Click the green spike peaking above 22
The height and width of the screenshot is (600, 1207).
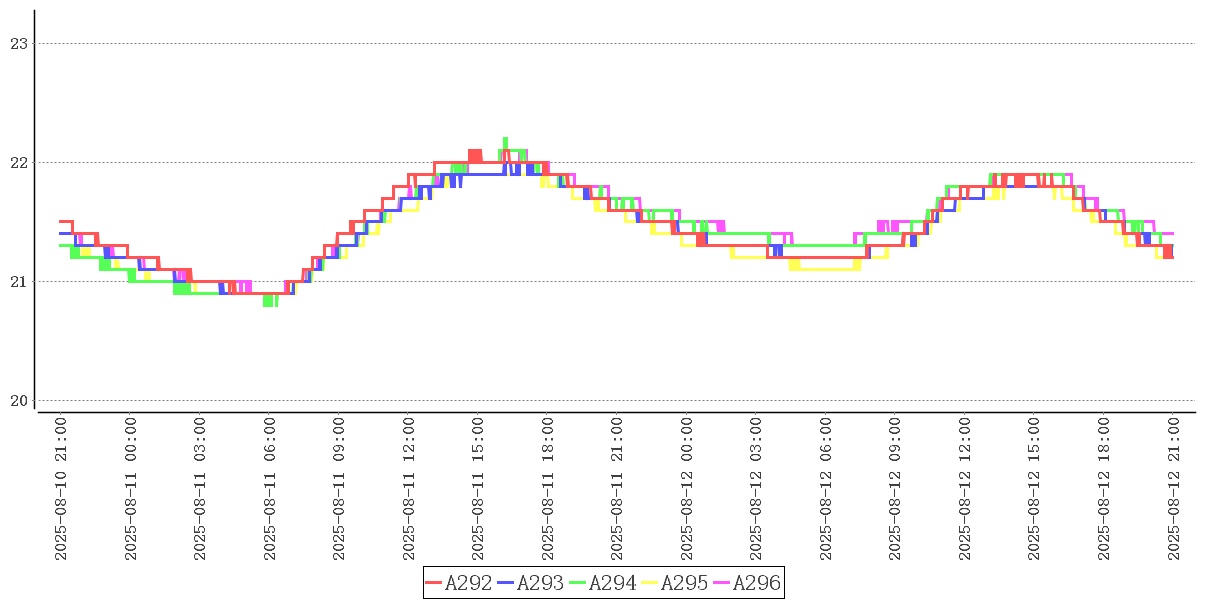pos(505,141)
